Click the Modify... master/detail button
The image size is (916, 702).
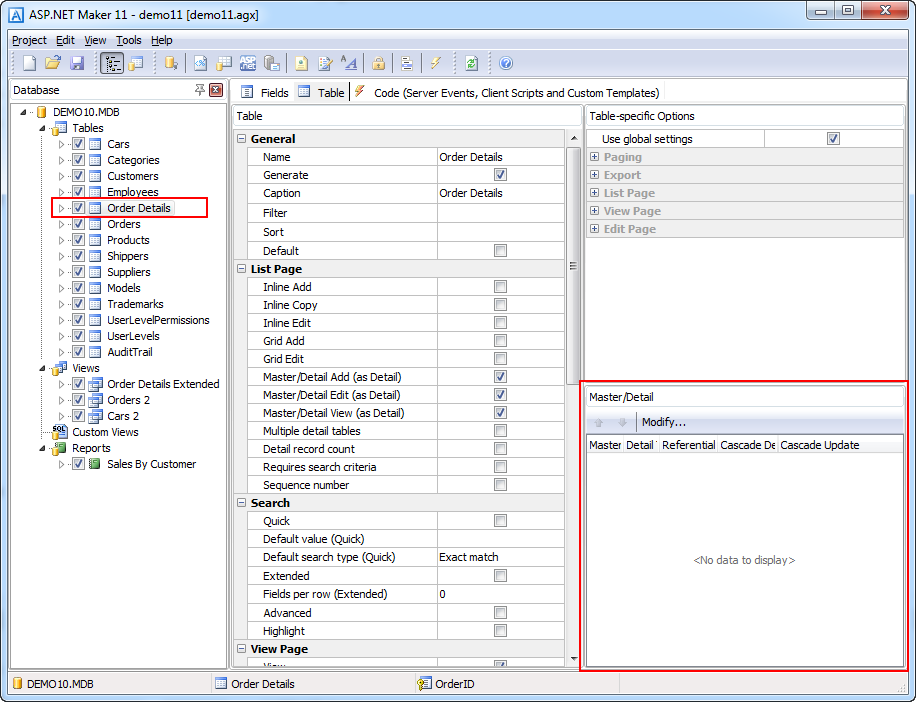664,422
